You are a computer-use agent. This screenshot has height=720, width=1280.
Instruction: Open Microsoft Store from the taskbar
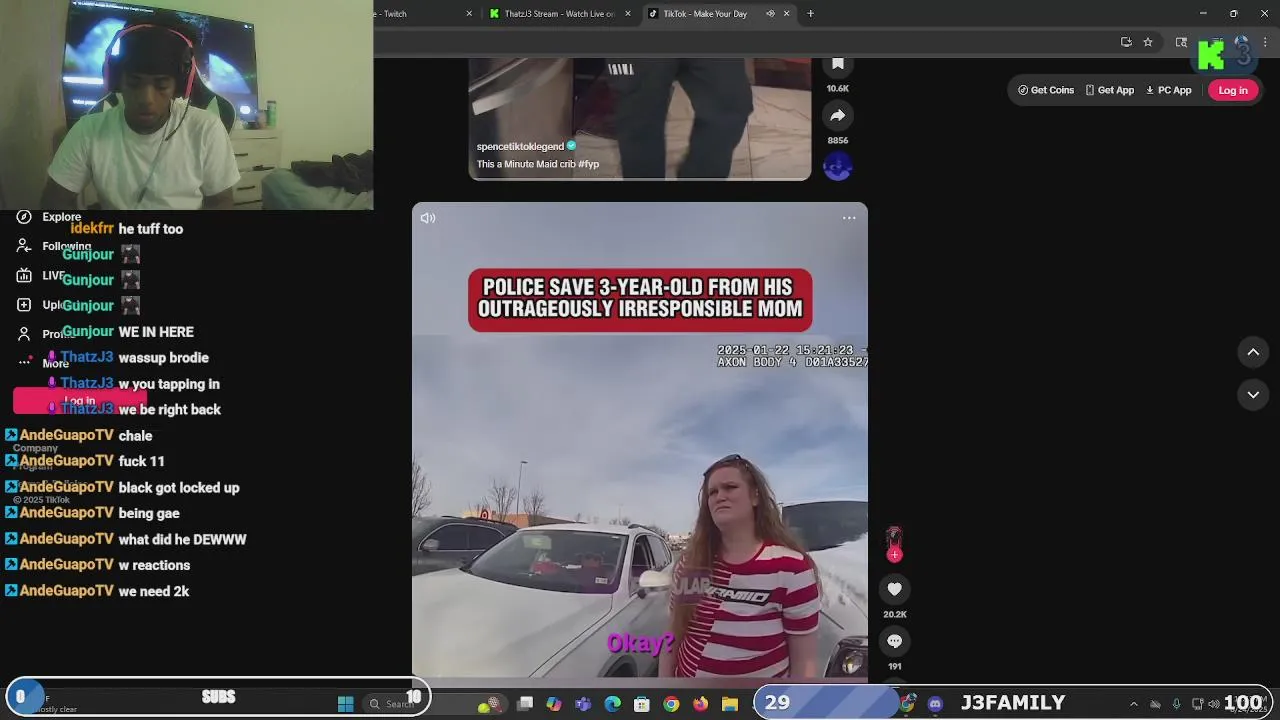[x=642, y=704]
